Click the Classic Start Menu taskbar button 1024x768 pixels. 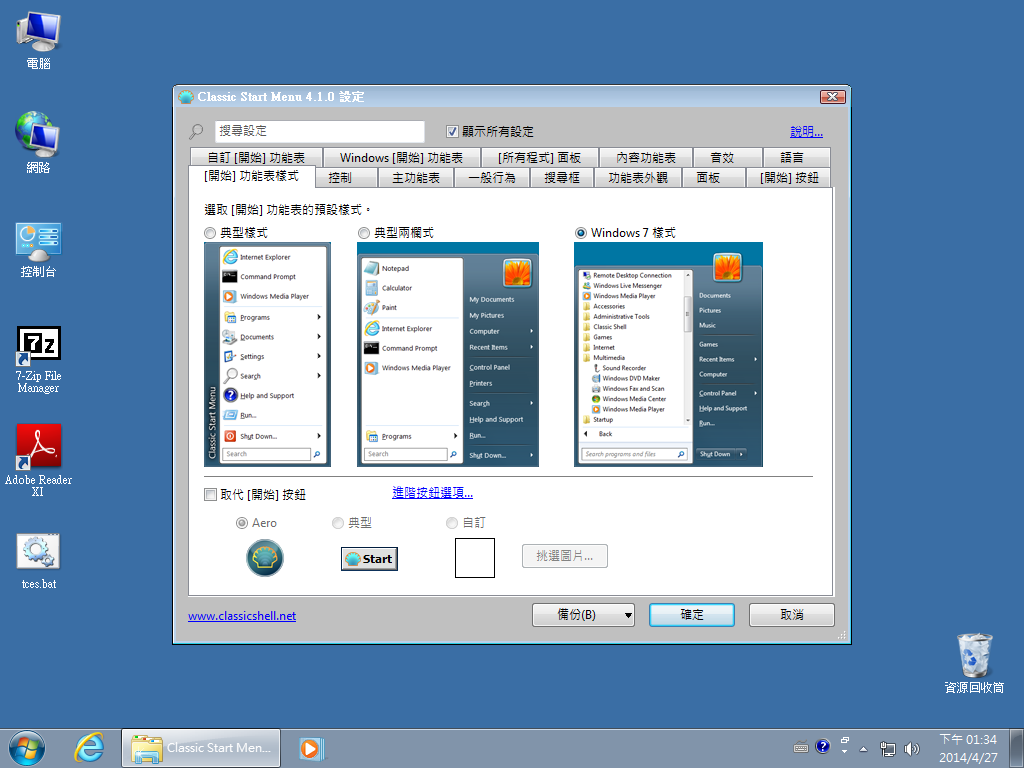(201, 748)
